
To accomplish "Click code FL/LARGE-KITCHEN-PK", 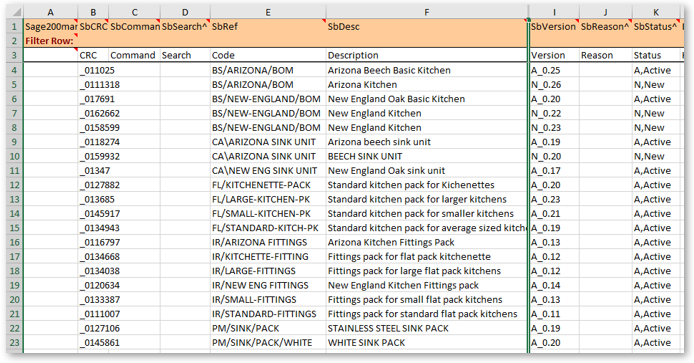I will [268, 199].
